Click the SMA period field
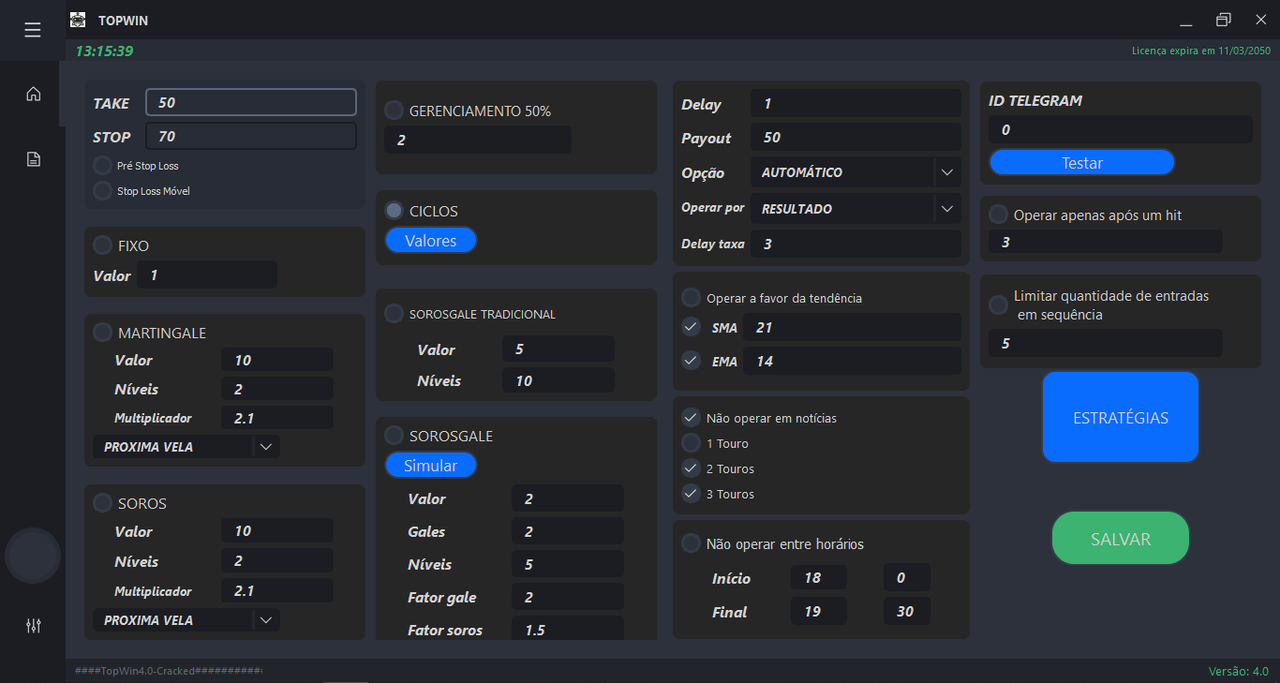1280x683 pixels. point(853,327)
